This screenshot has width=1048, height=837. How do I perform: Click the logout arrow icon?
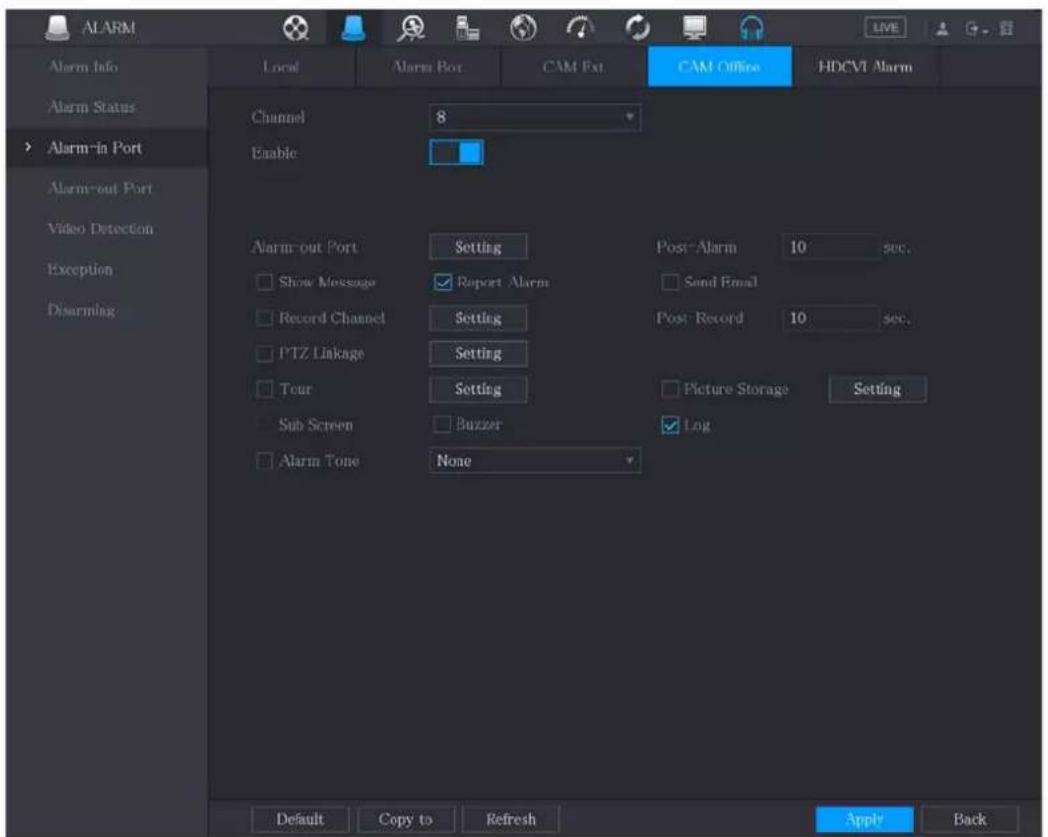click(x=974, y=29)
